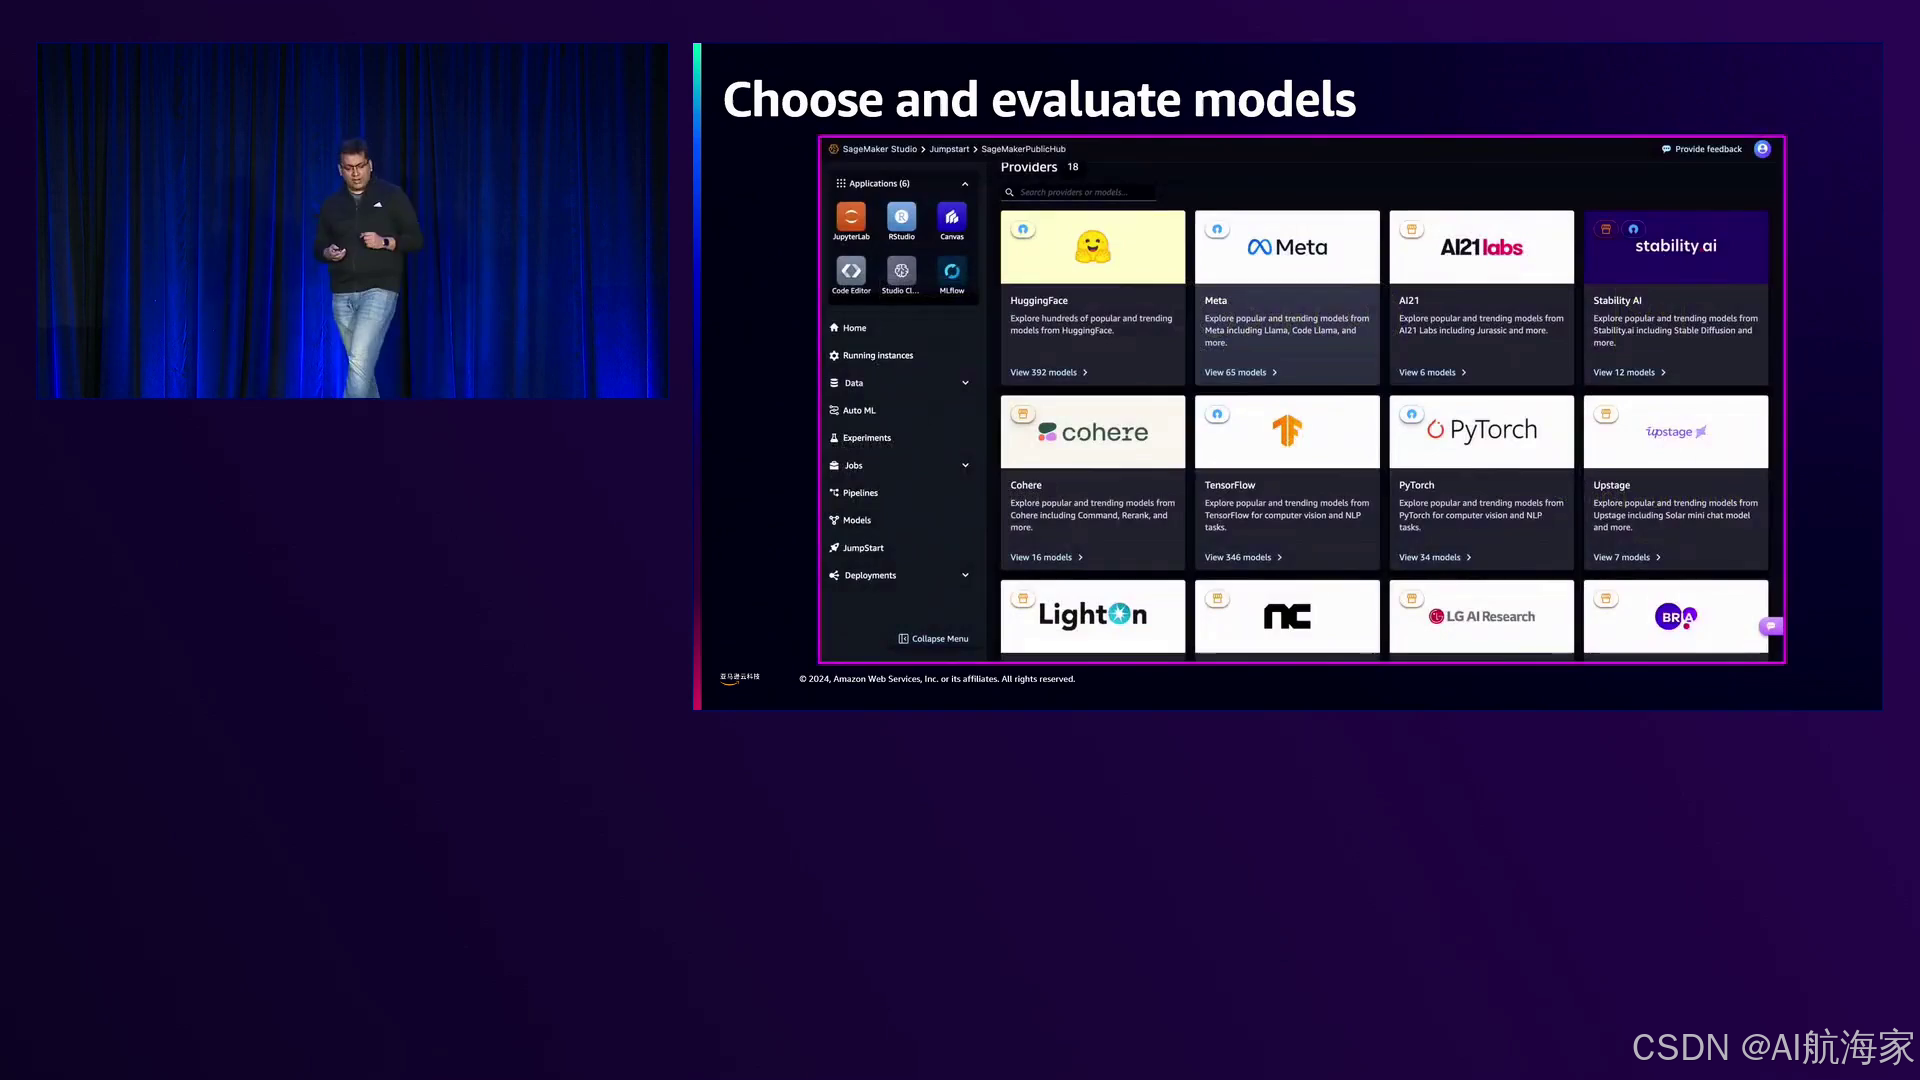The height and width of the screenshot is (1080, 1920).
Task: Click the Studio Classic application icon
Action: point(901,271)
